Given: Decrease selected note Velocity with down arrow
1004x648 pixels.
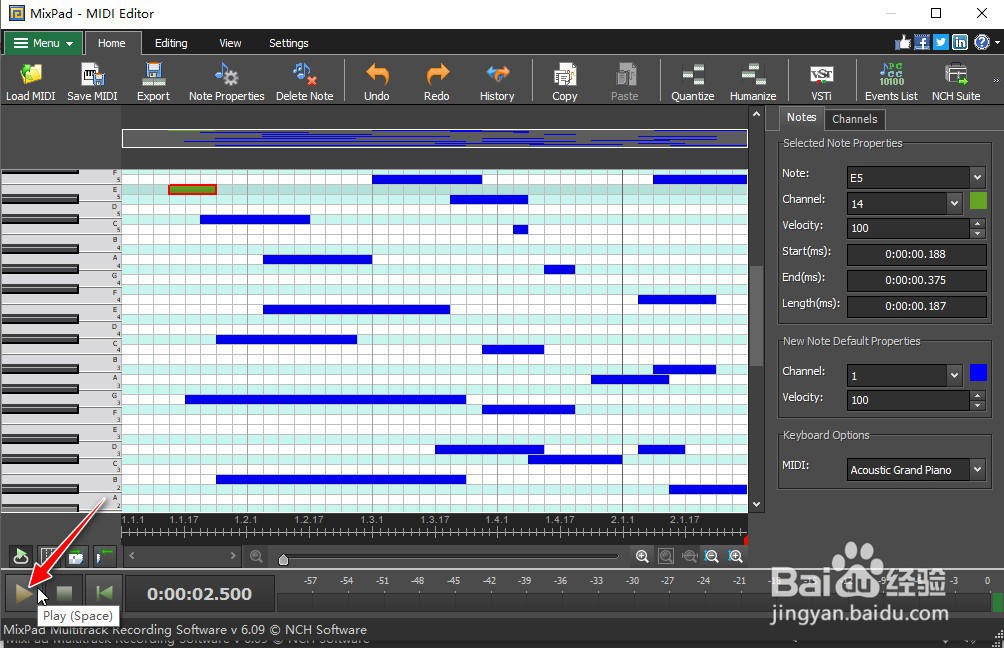Looking at the screenshot, I should point(977,234).
